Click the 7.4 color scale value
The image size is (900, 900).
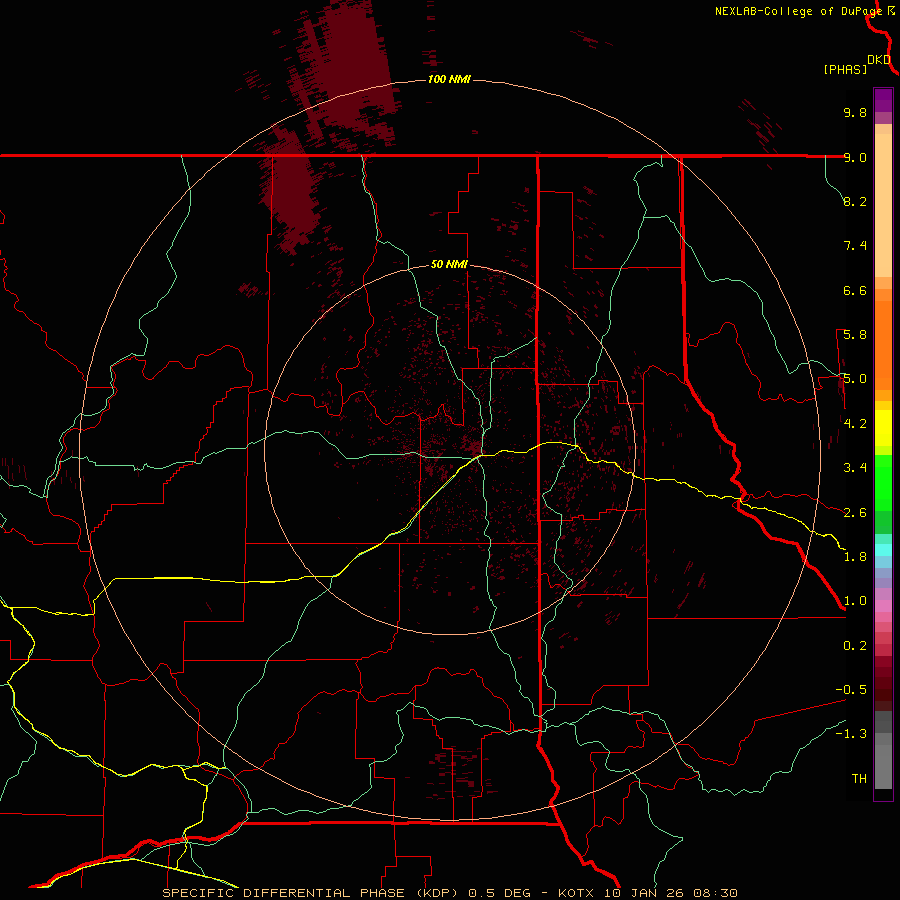pyautogui.click(x=855, y=246)
